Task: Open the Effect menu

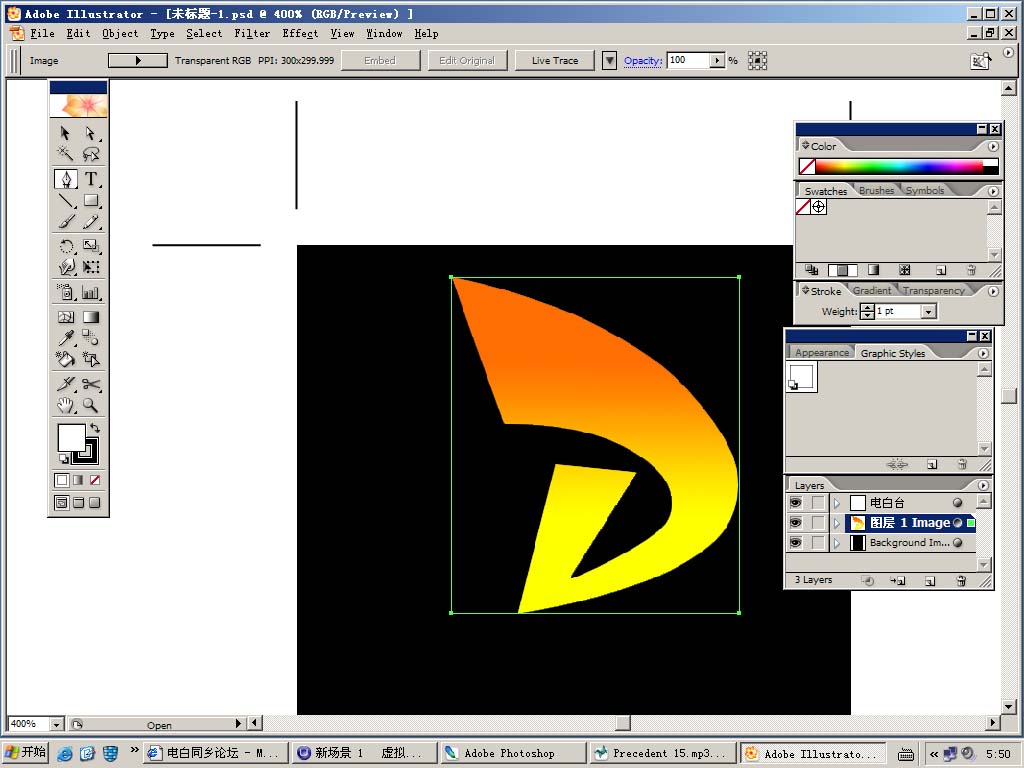Action: [300, 33]
